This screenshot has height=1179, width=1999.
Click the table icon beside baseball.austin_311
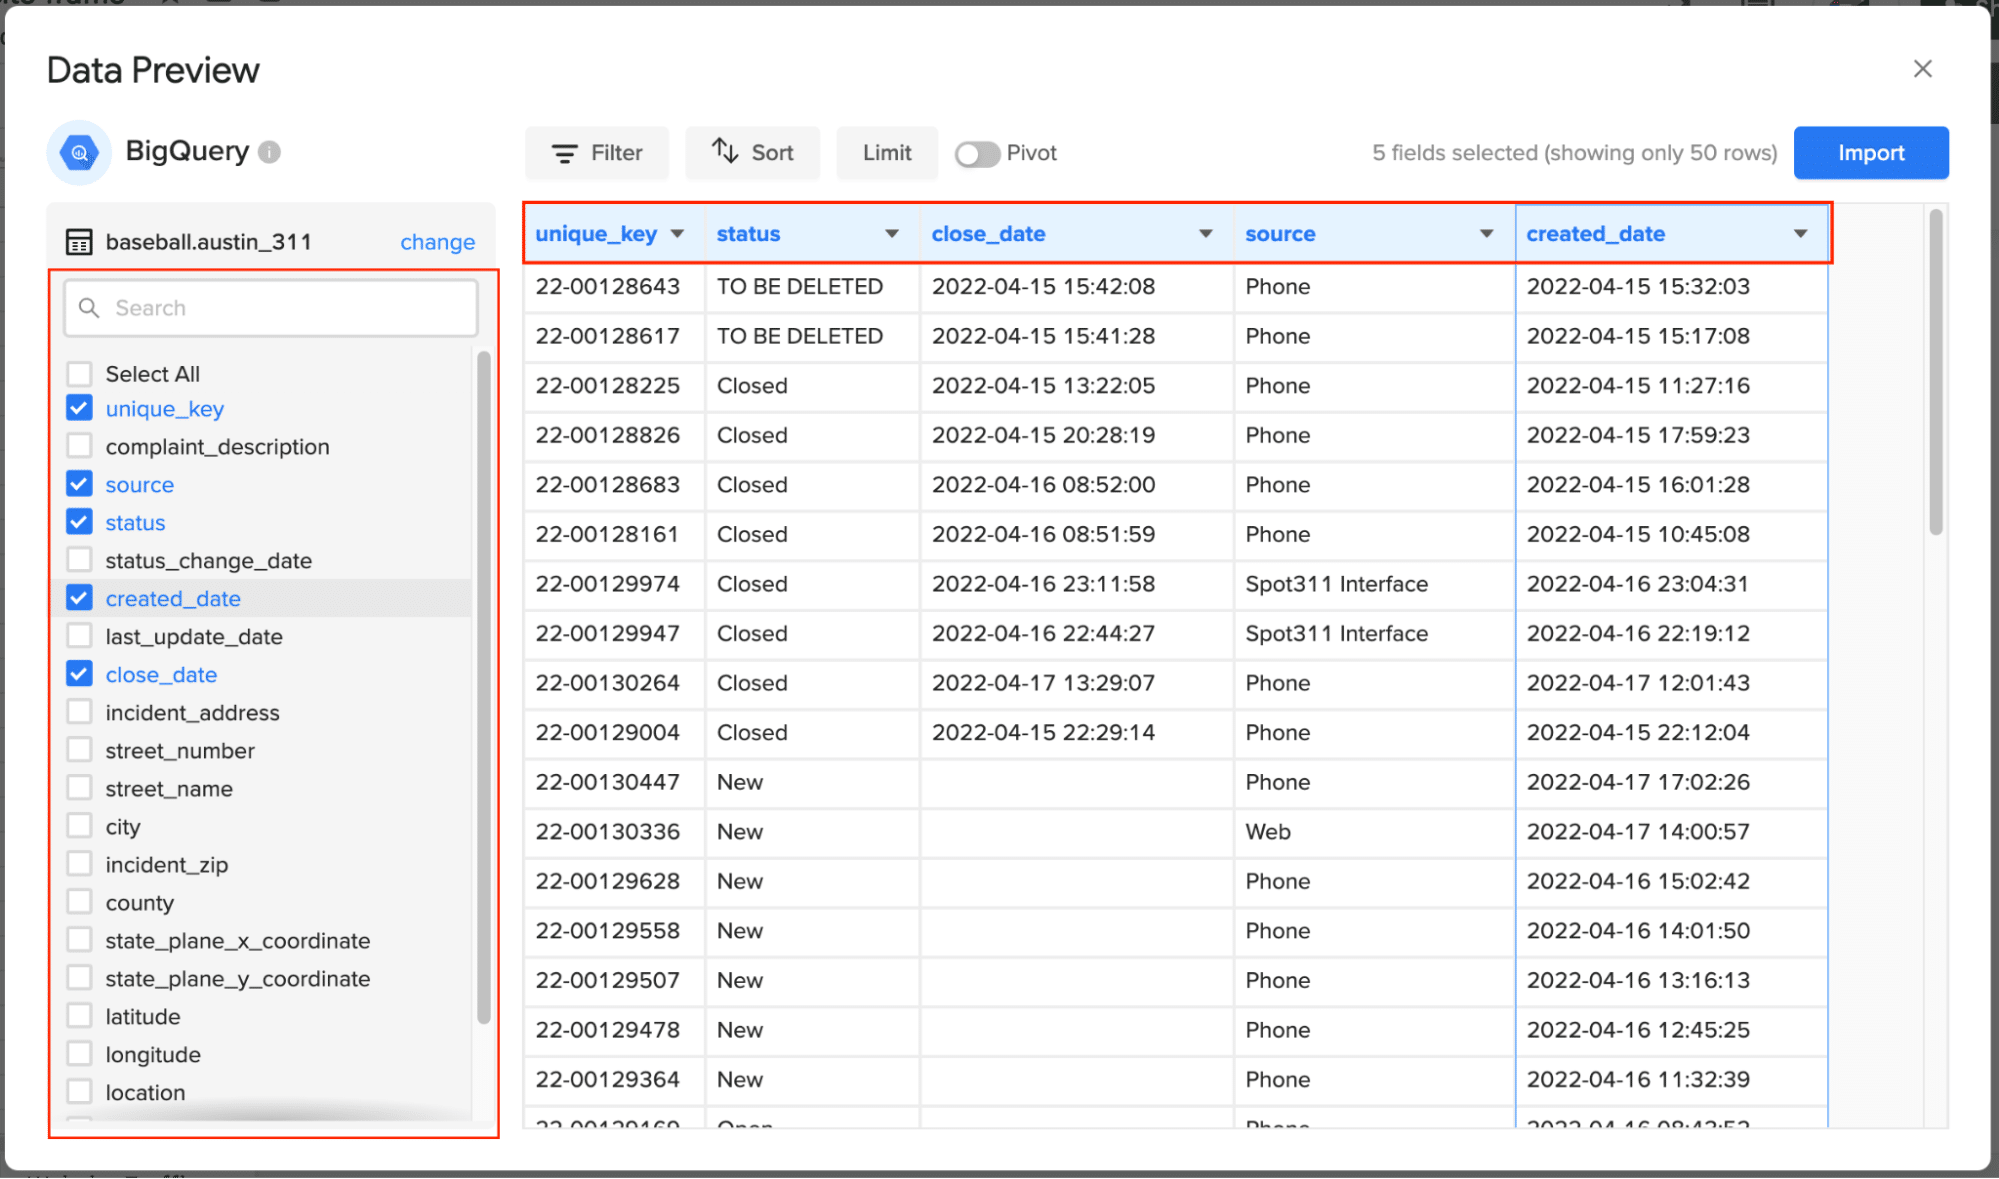coord(79,242)
